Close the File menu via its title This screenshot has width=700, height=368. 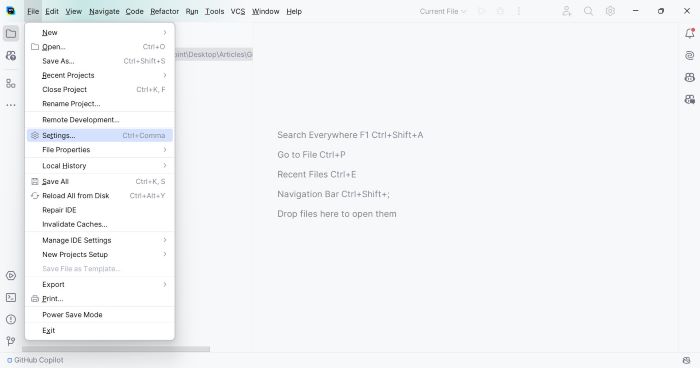(x=33, y=11)
